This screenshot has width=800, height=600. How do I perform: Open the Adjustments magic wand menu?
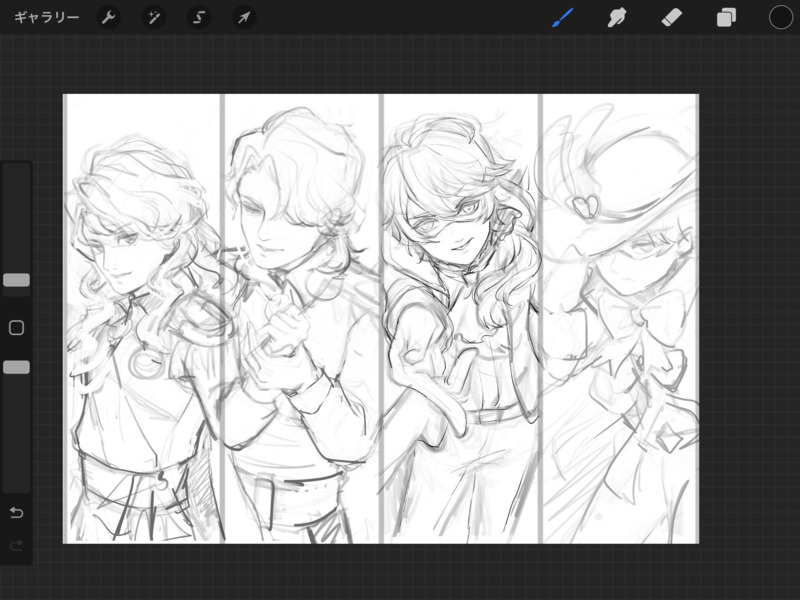tap(153, 18)
